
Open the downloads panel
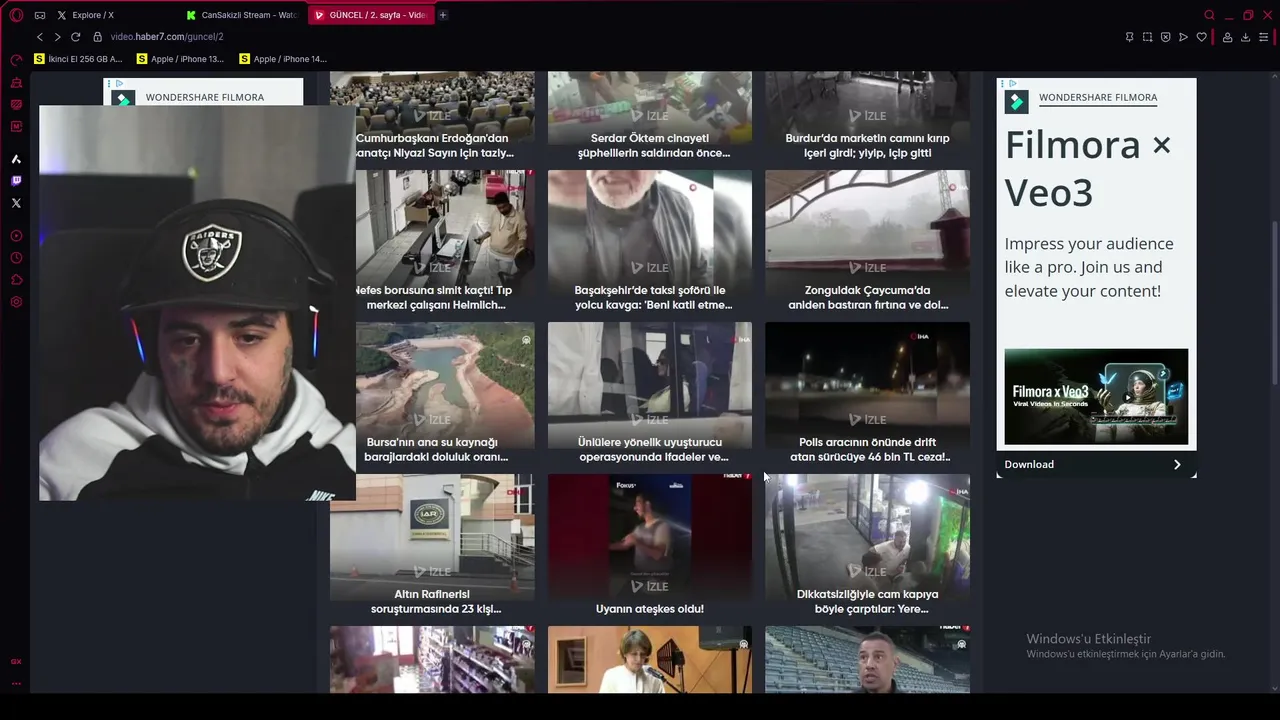point(1245,37)
